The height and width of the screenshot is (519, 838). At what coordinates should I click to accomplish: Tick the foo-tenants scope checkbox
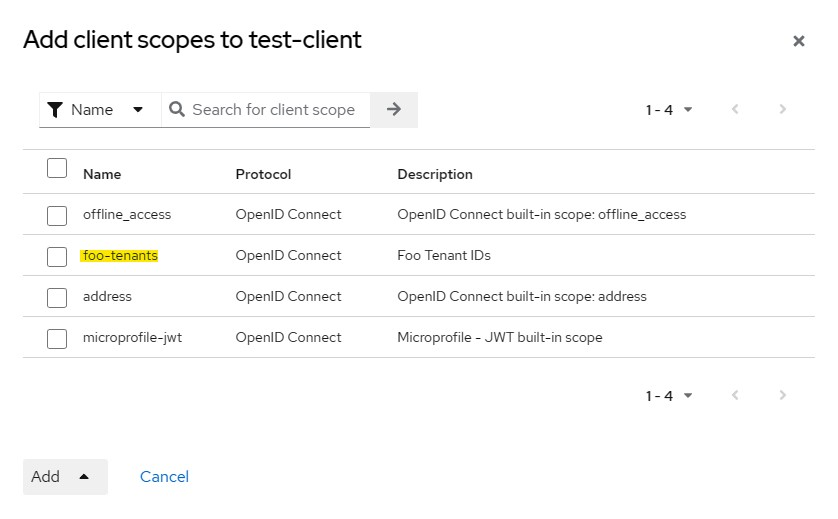click(57, 256)
